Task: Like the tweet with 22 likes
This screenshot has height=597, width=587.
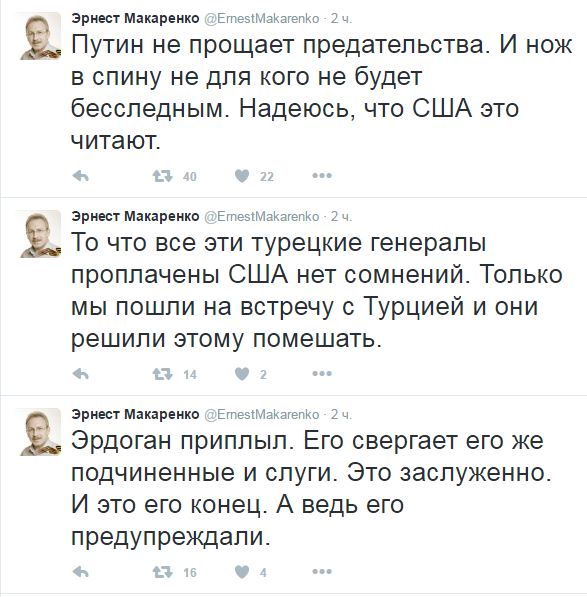Action: tap(242, 176)
